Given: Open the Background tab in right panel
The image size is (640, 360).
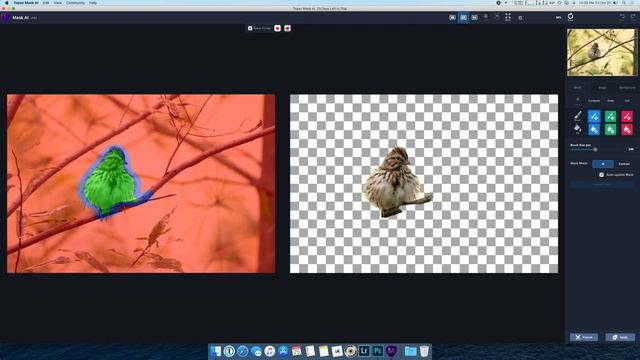Looking at the screenshot, I should tap(627, 87).
